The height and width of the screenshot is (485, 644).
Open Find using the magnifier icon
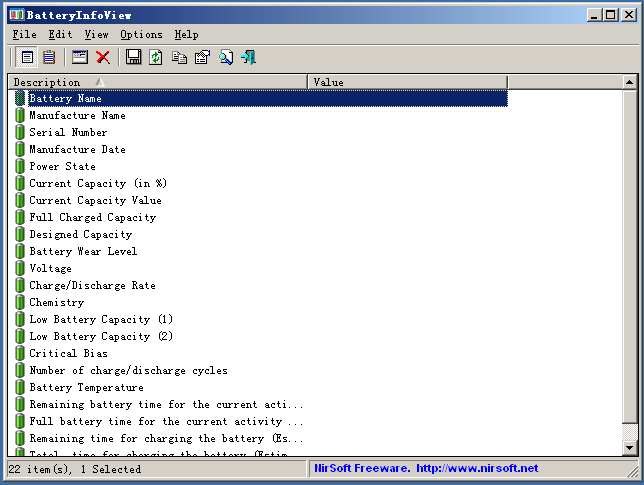pos(226,57)
